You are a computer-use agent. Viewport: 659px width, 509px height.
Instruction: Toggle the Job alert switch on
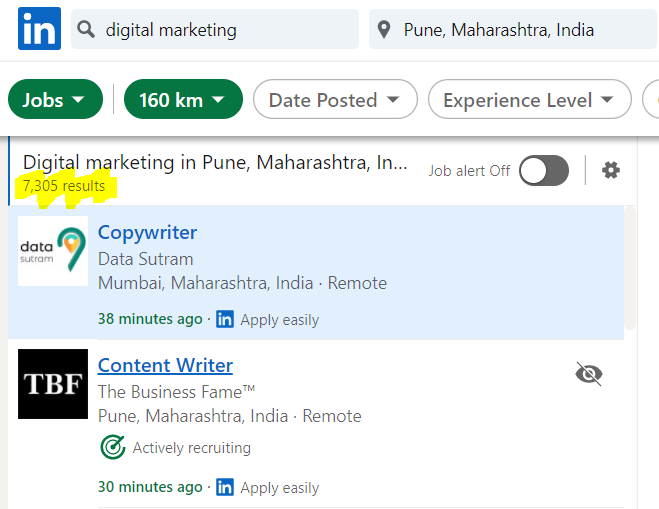[x=544, y=171]
